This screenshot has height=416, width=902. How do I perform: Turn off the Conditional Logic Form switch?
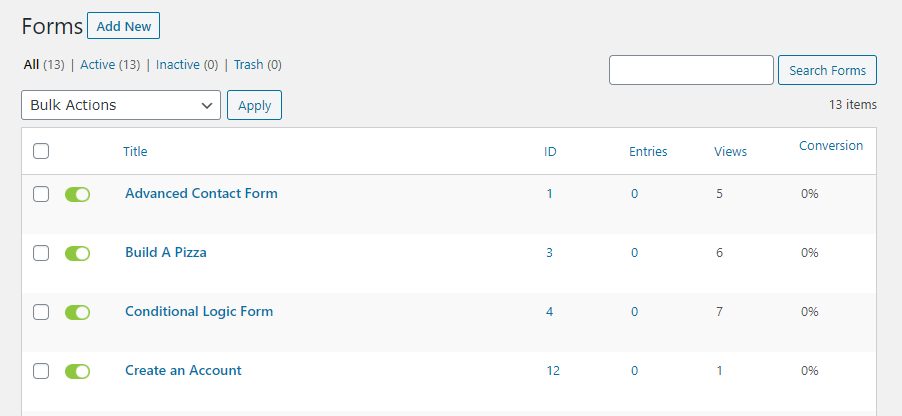(x=78, y=312)
